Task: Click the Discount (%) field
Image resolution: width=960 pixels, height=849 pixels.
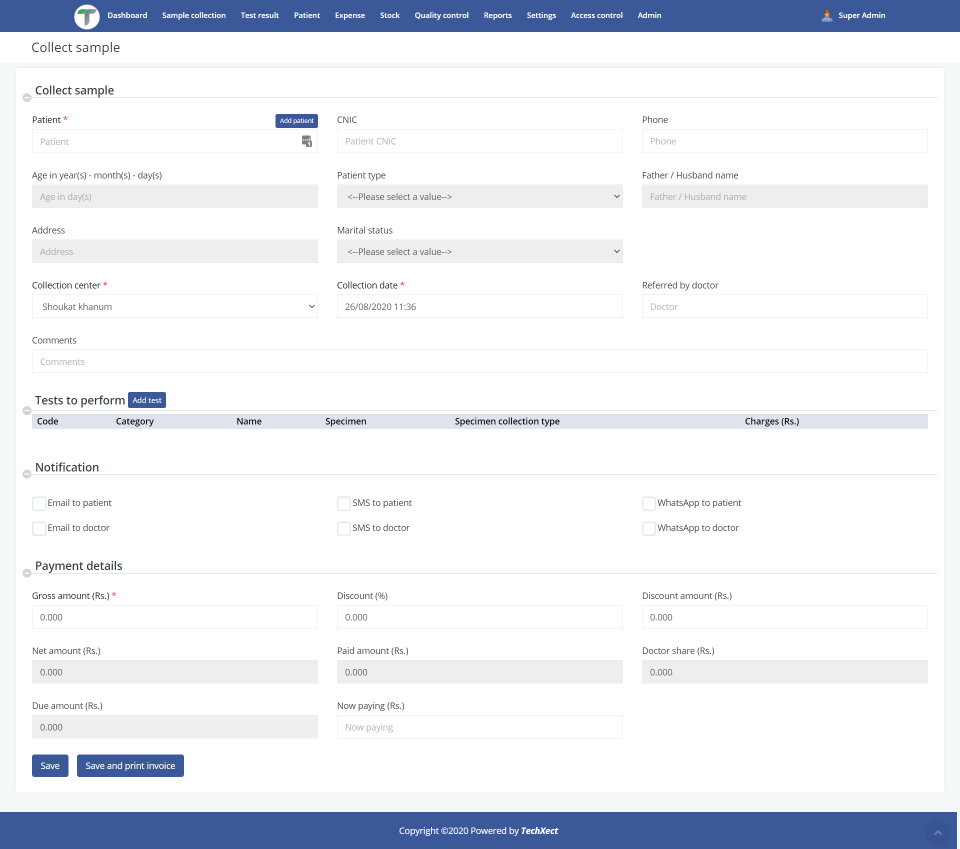Action: coord(479,618)
